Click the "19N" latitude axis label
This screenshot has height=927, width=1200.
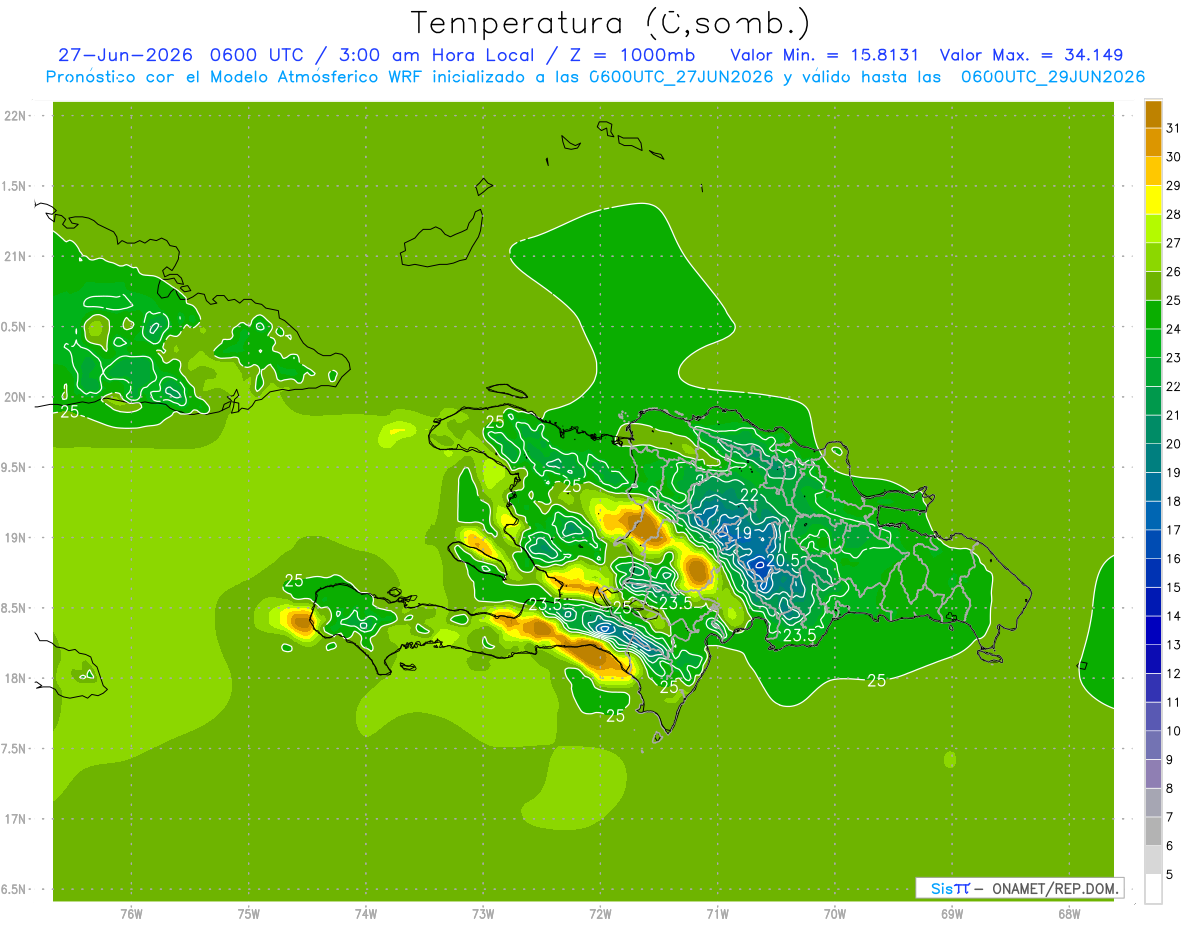point(15,538)
